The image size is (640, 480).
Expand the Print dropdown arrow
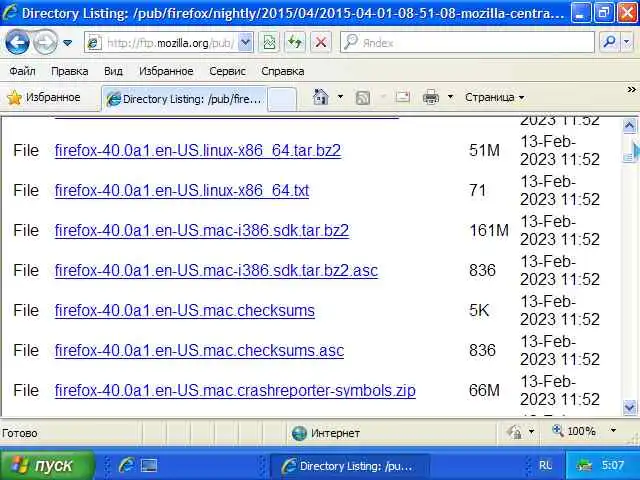[x=451, y=97]
